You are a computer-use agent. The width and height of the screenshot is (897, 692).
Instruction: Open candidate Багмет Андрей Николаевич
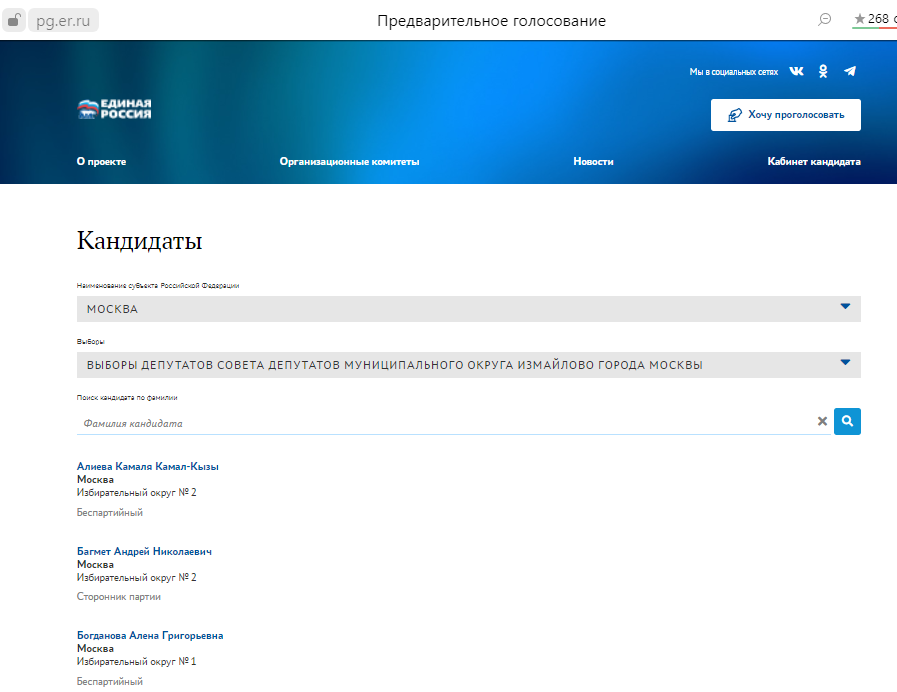point(144,551)
